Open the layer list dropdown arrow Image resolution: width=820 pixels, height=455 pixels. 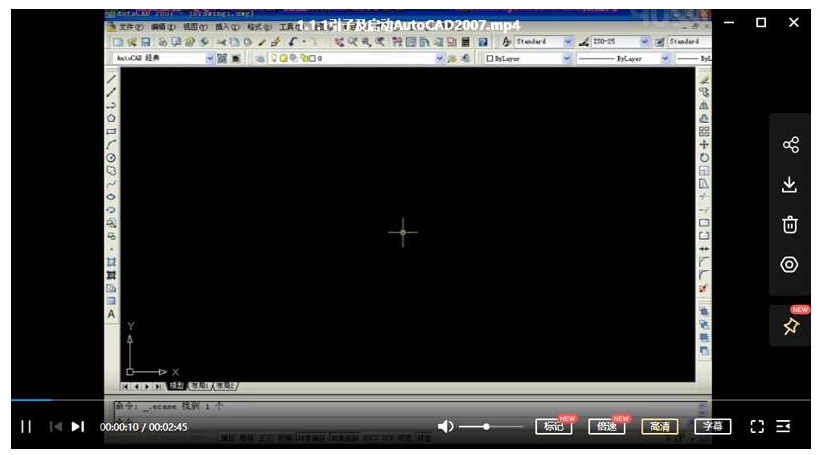coord(440,59)
